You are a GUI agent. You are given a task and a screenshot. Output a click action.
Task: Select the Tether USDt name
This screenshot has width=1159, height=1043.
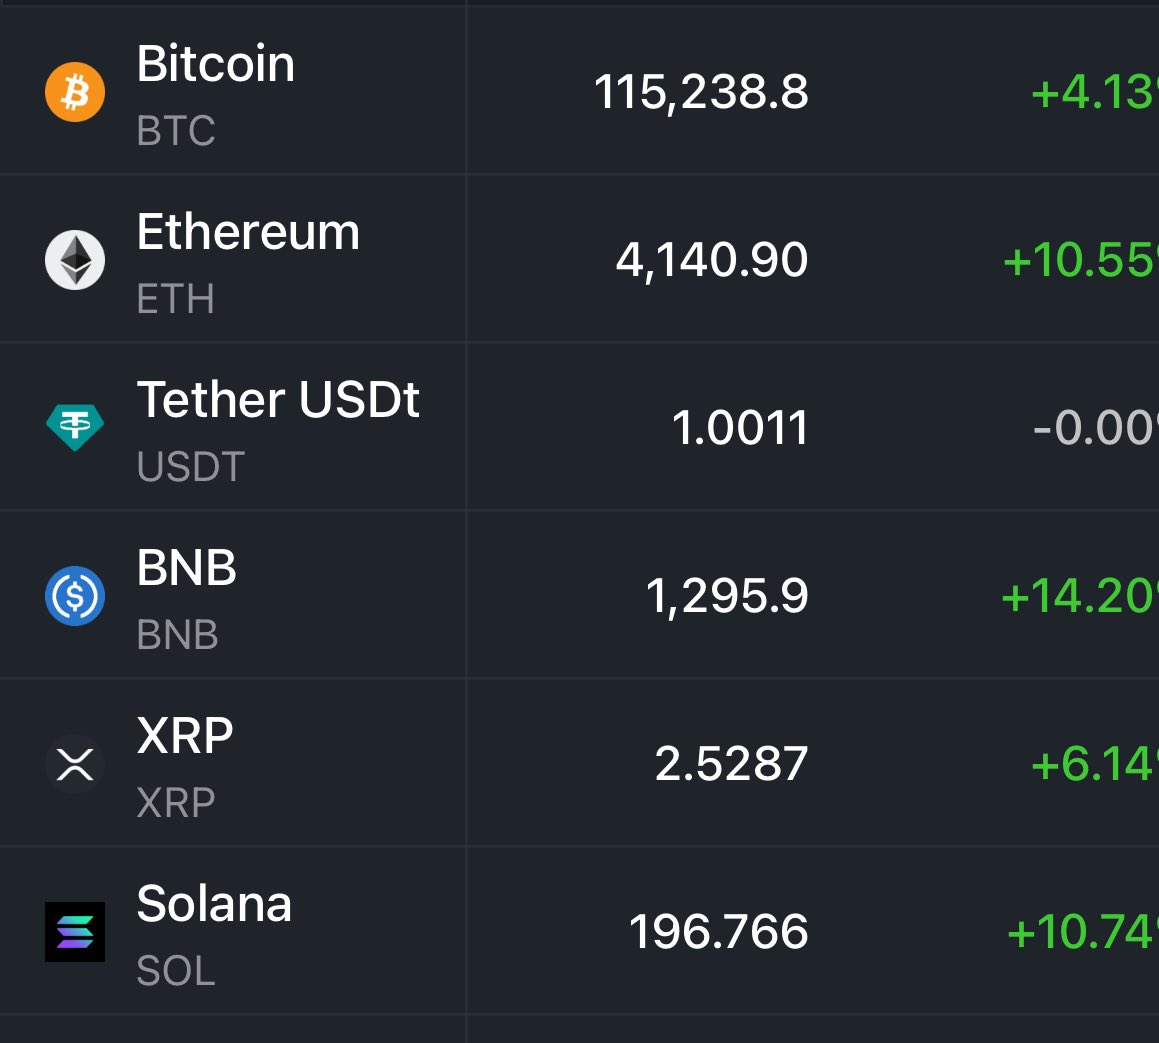pos(278,401)
